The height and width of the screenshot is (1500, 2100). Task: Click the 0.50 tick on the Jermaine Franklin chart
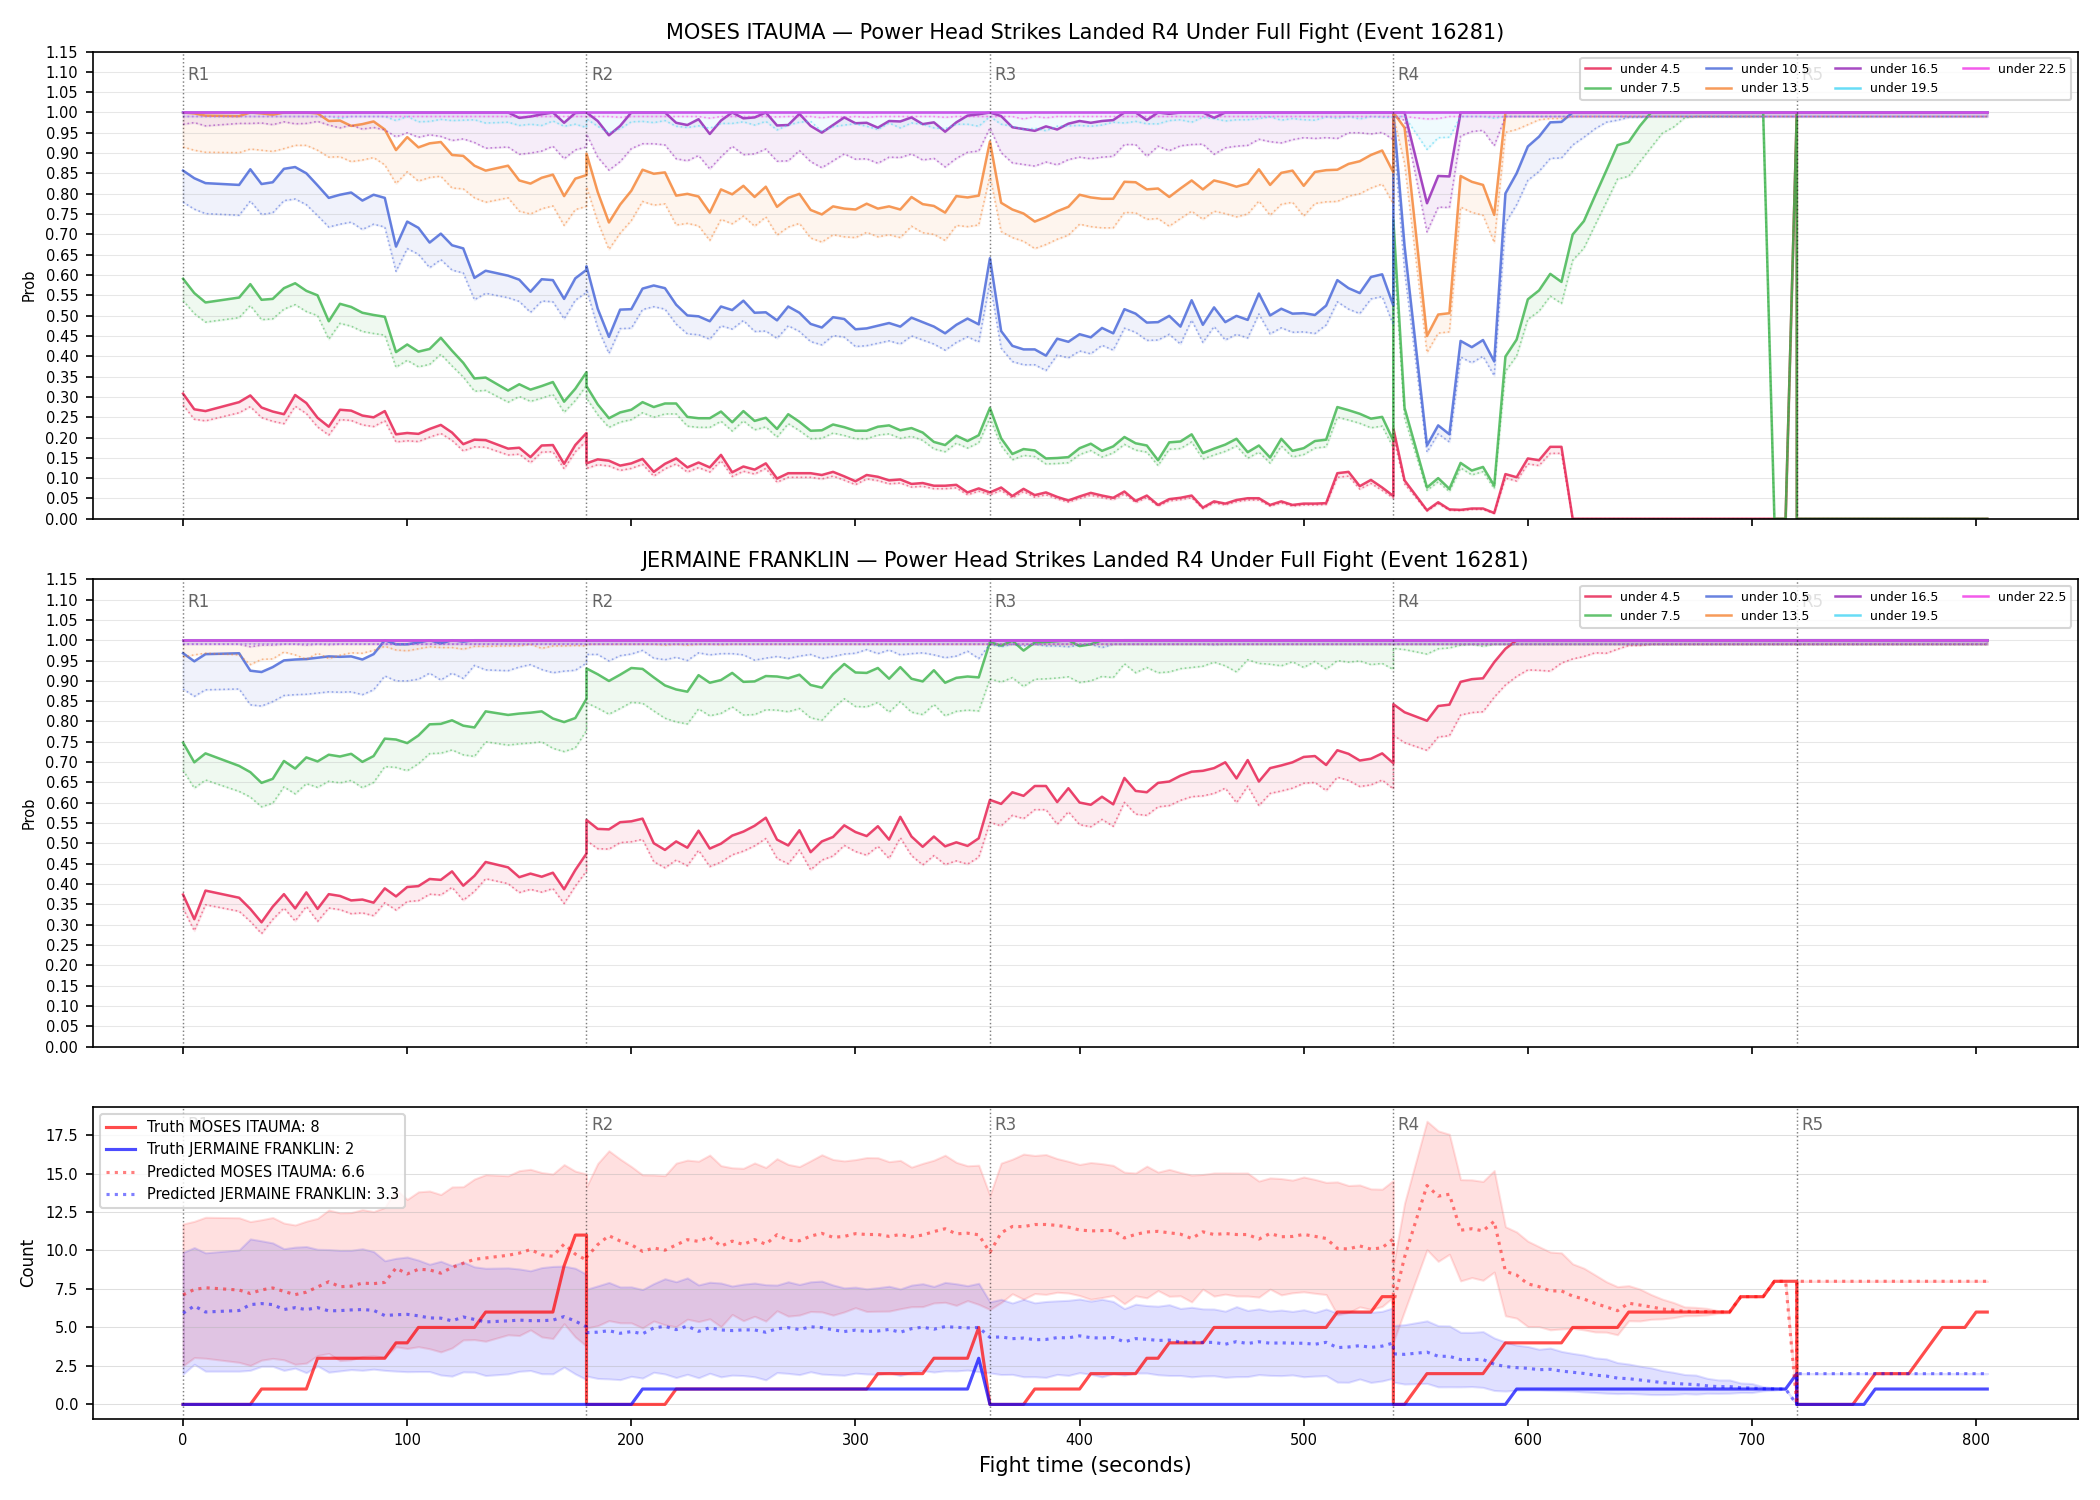(x=62, y=844)
